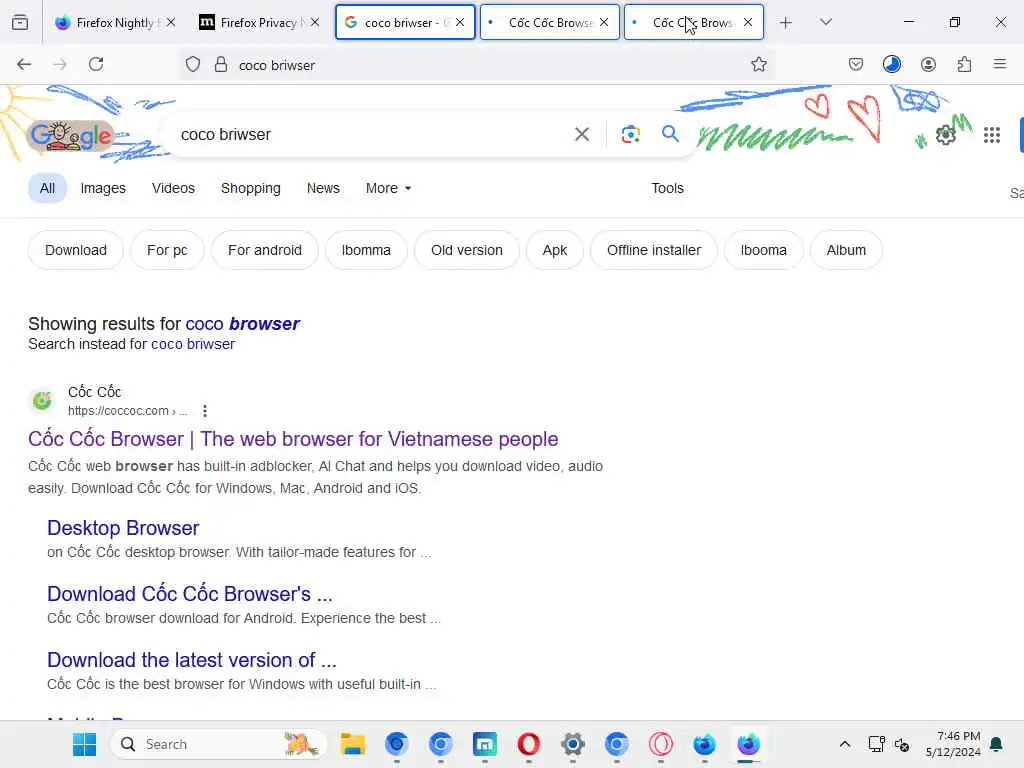The image size is (1024, 768).
Task: Click the Windows taskbar Search box
Action: 218,744
